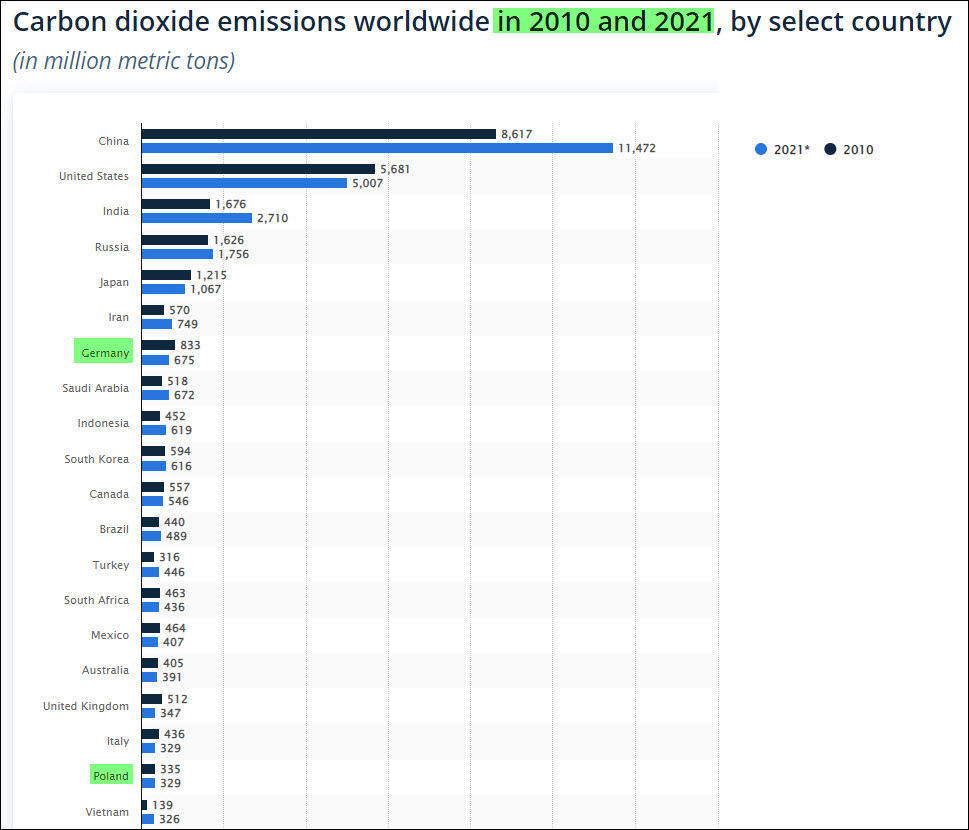Click the blue 2021* legend dot
Screen dimensions: 969x830
761,150
